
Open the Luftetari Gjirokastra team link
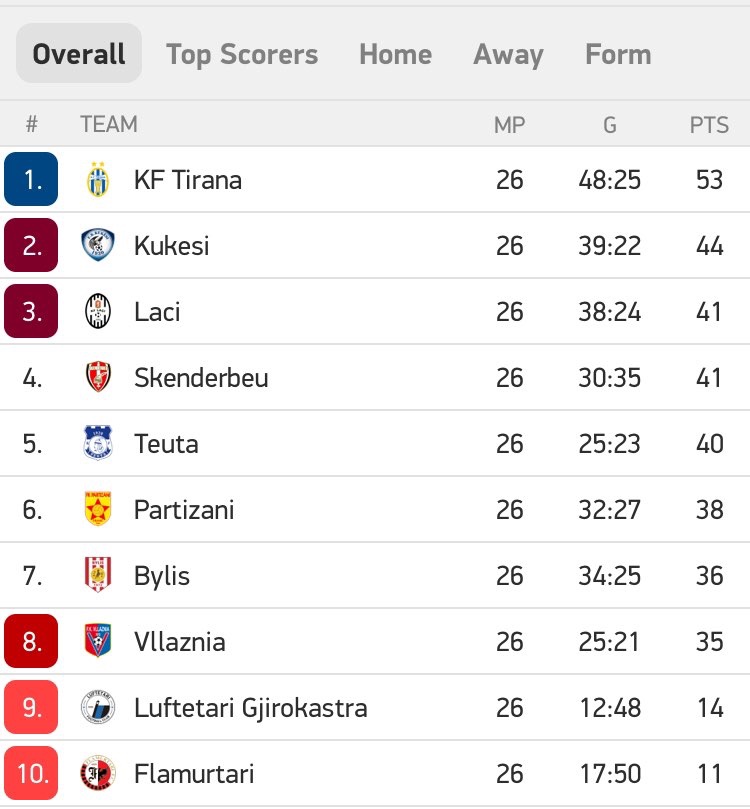point(251,708)
